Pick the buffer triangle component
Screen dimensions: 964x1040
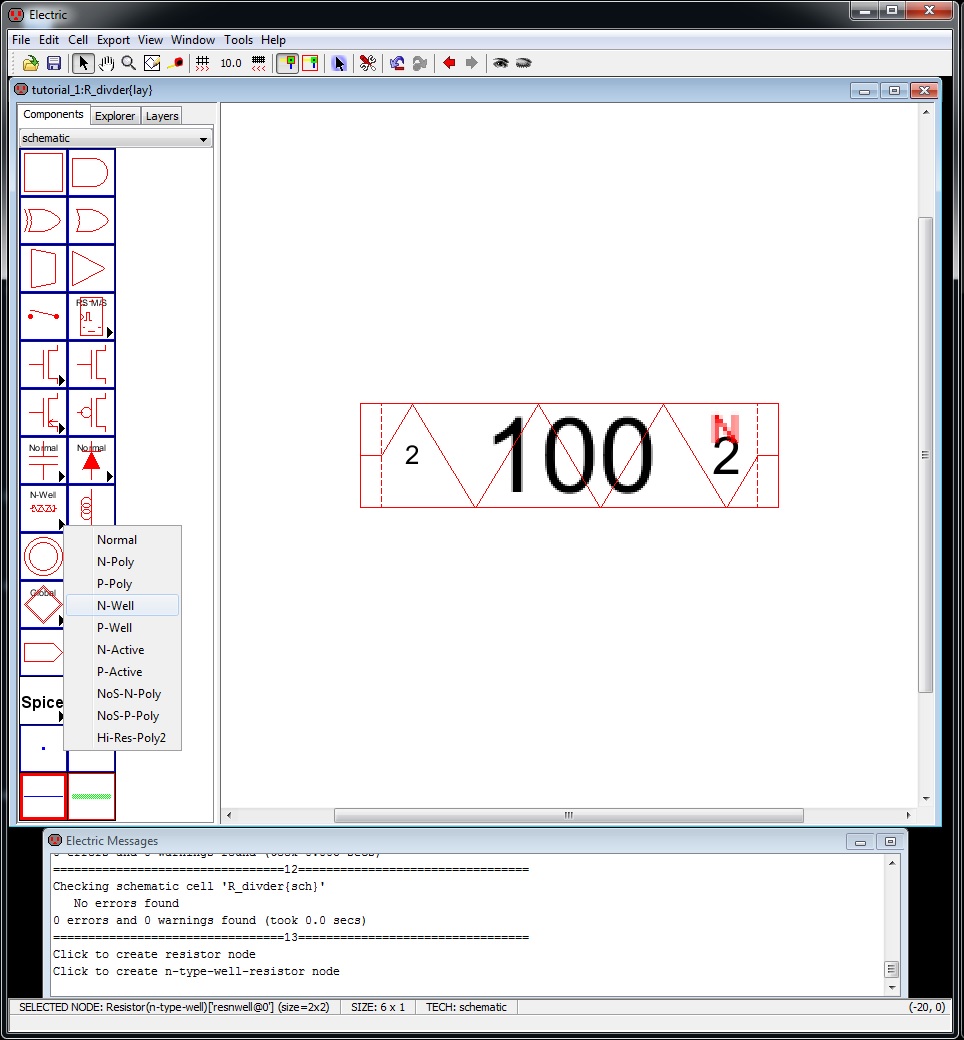[x=91, y=269]
